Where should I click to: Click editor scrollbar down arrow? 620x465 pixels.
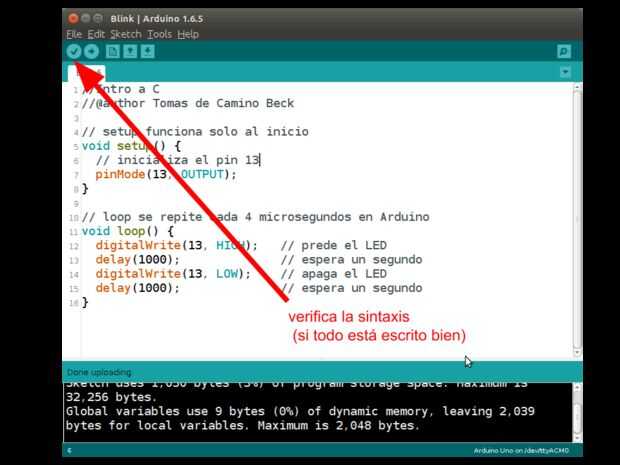577,352
